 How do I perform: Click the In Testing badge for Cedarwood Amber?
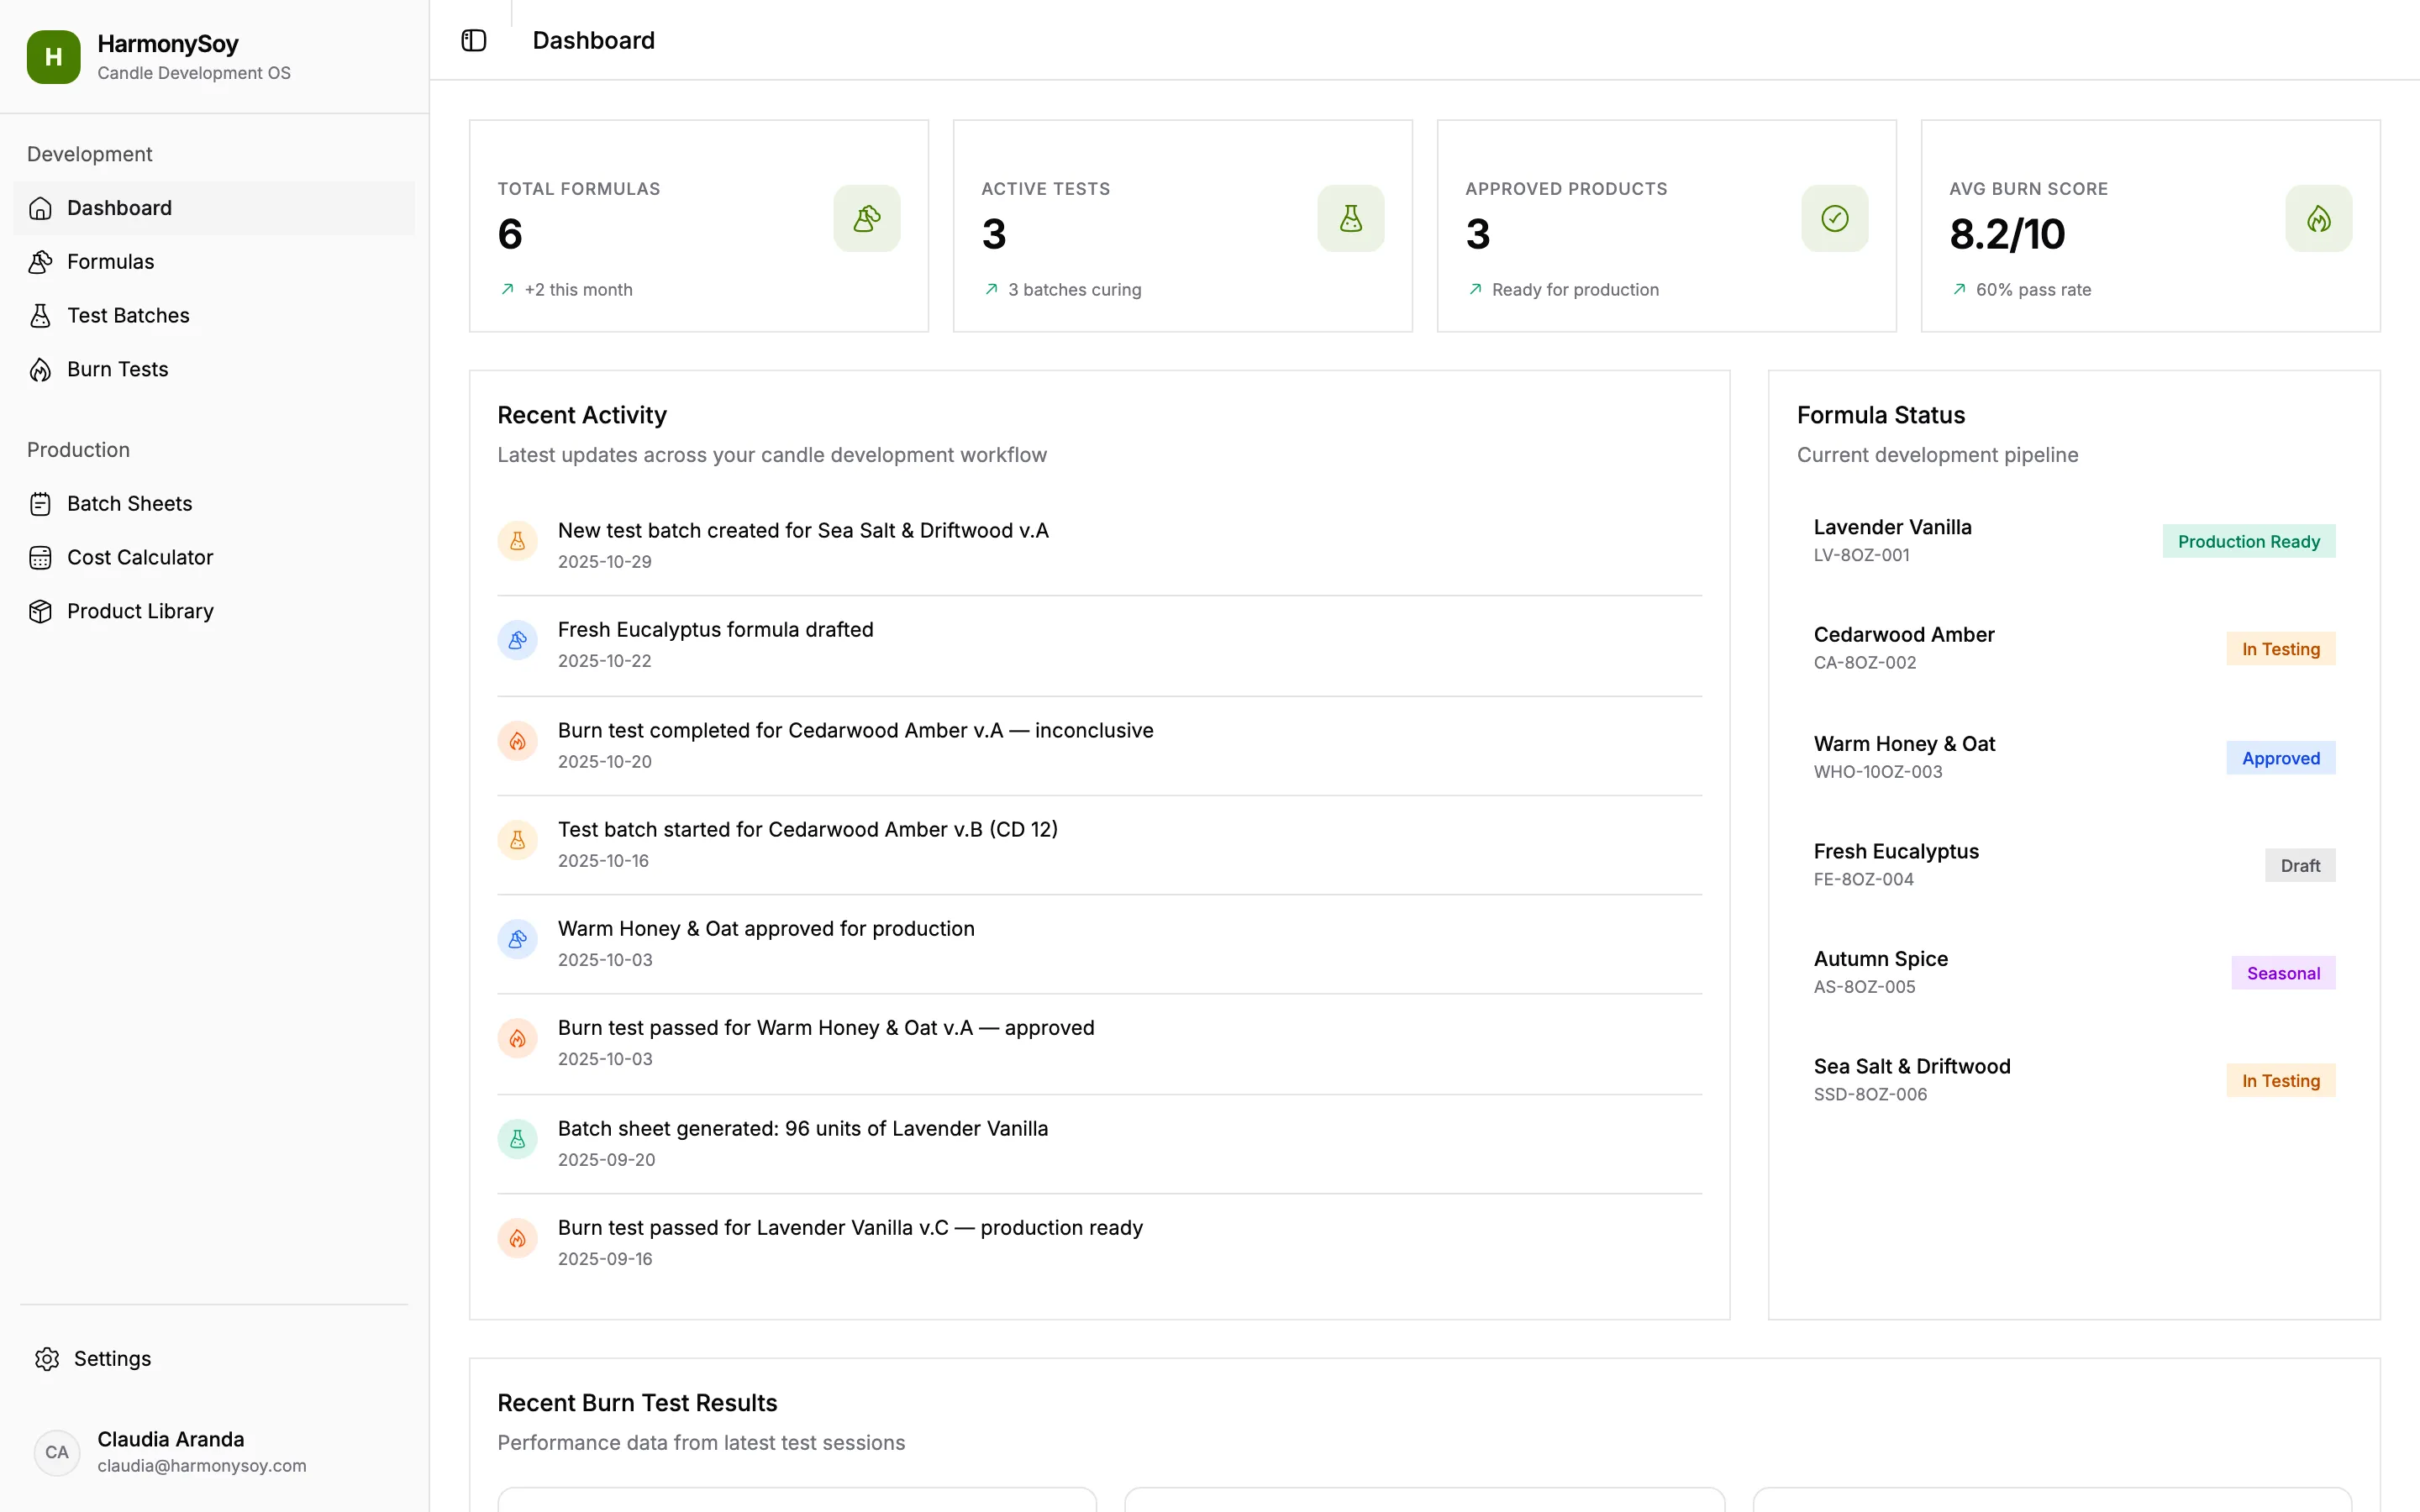click(x=2280, y=648)
